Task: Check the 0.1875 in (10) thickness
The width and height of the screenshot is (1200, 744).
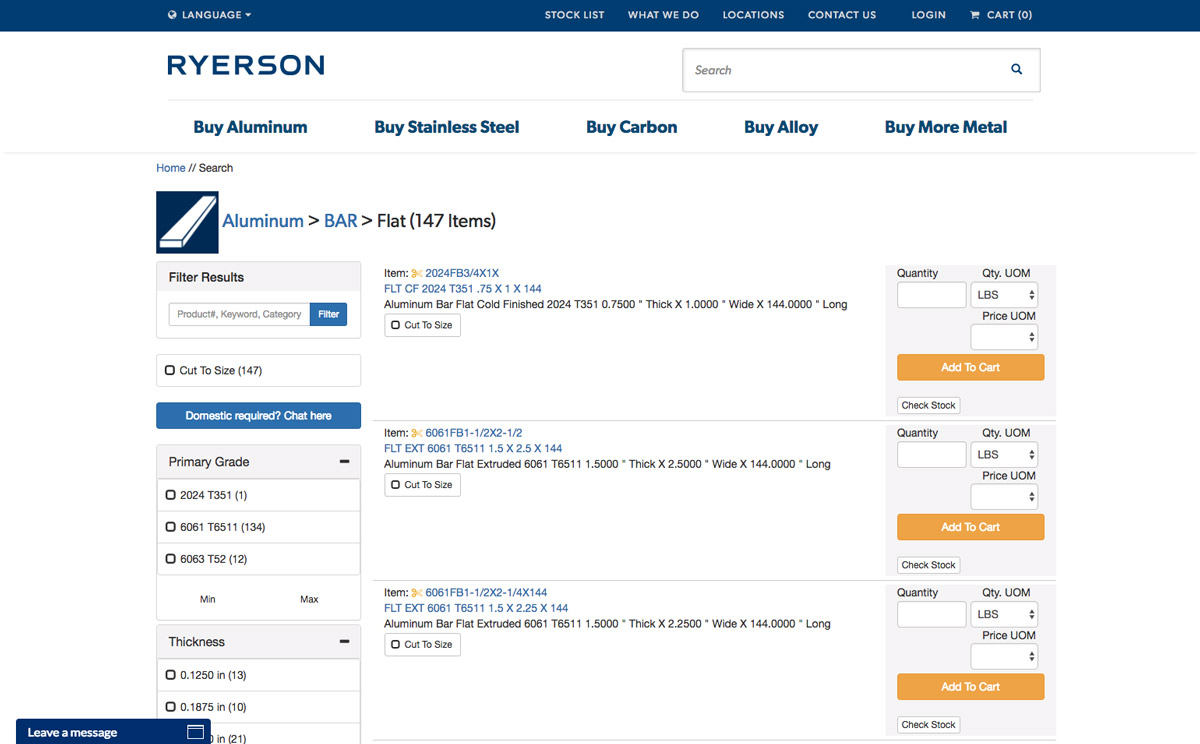Action: (x=171, y=707)
